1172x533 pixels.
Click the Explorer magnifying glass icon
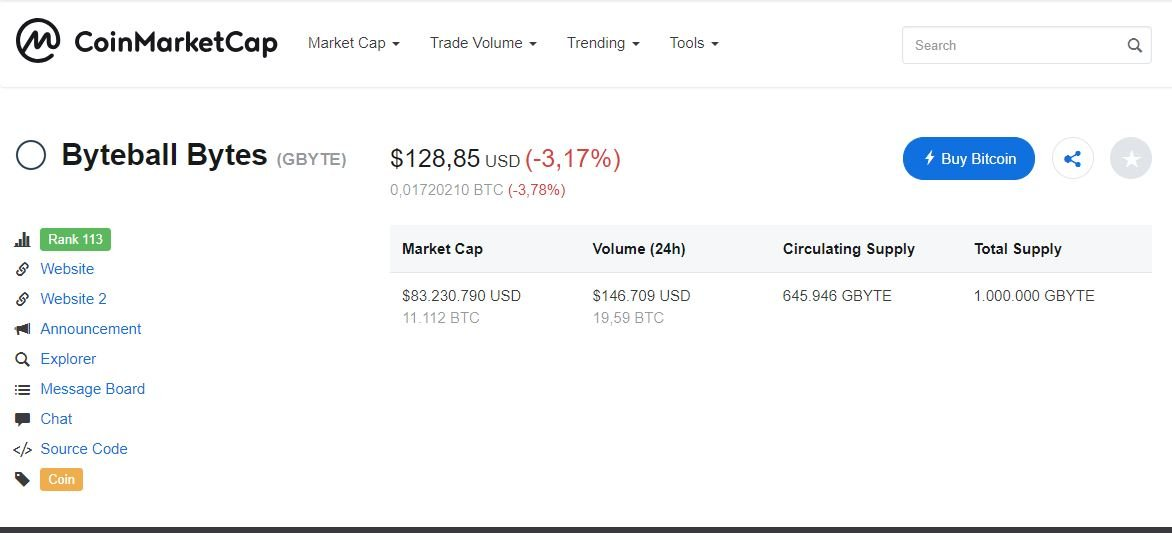pos(22,359)
